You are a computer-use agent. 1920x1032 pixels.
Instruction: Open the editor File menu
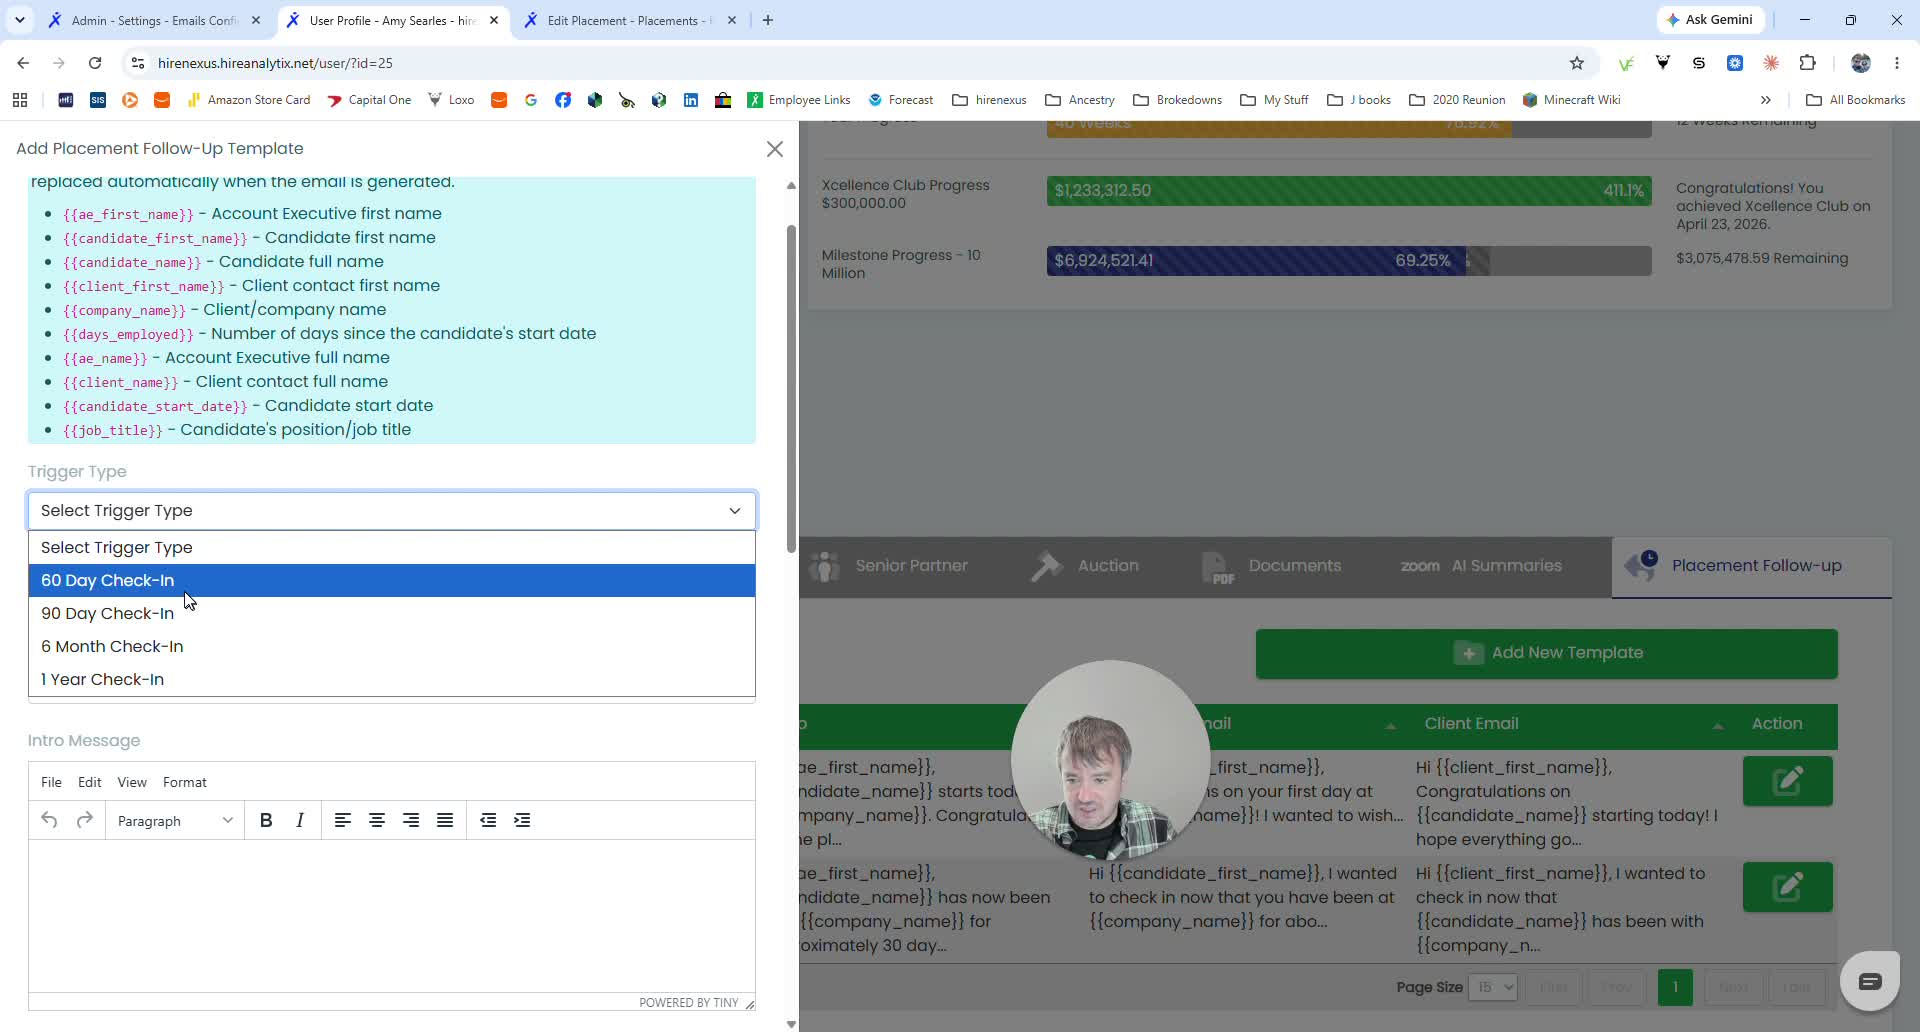51,782
